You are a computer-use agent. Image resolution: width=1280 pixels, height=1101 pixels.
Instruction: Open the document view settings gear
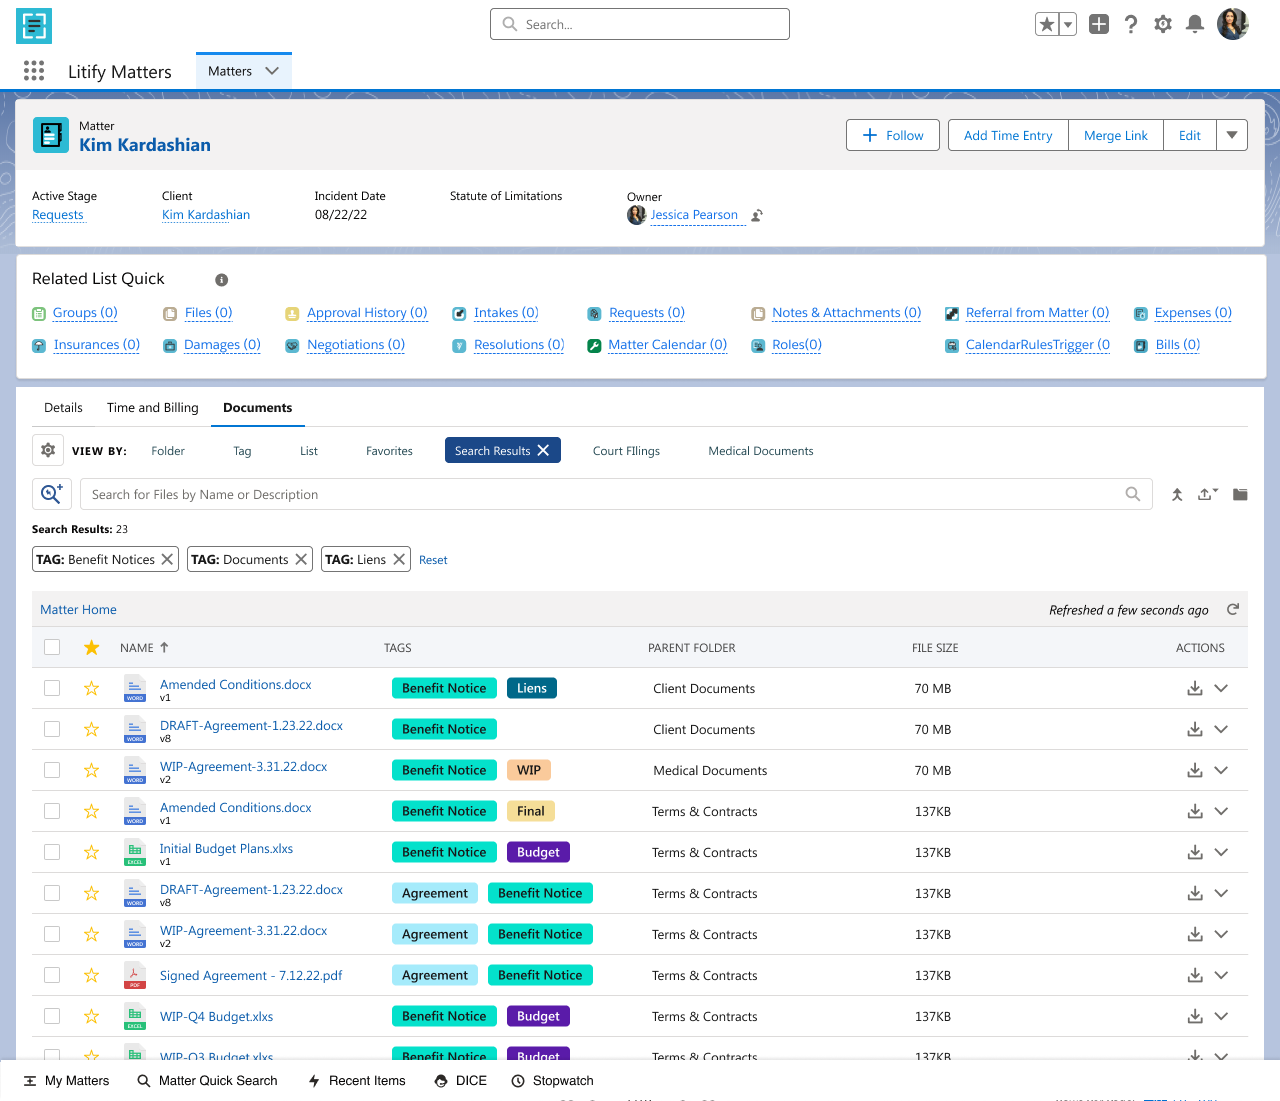tap(48, 451)
